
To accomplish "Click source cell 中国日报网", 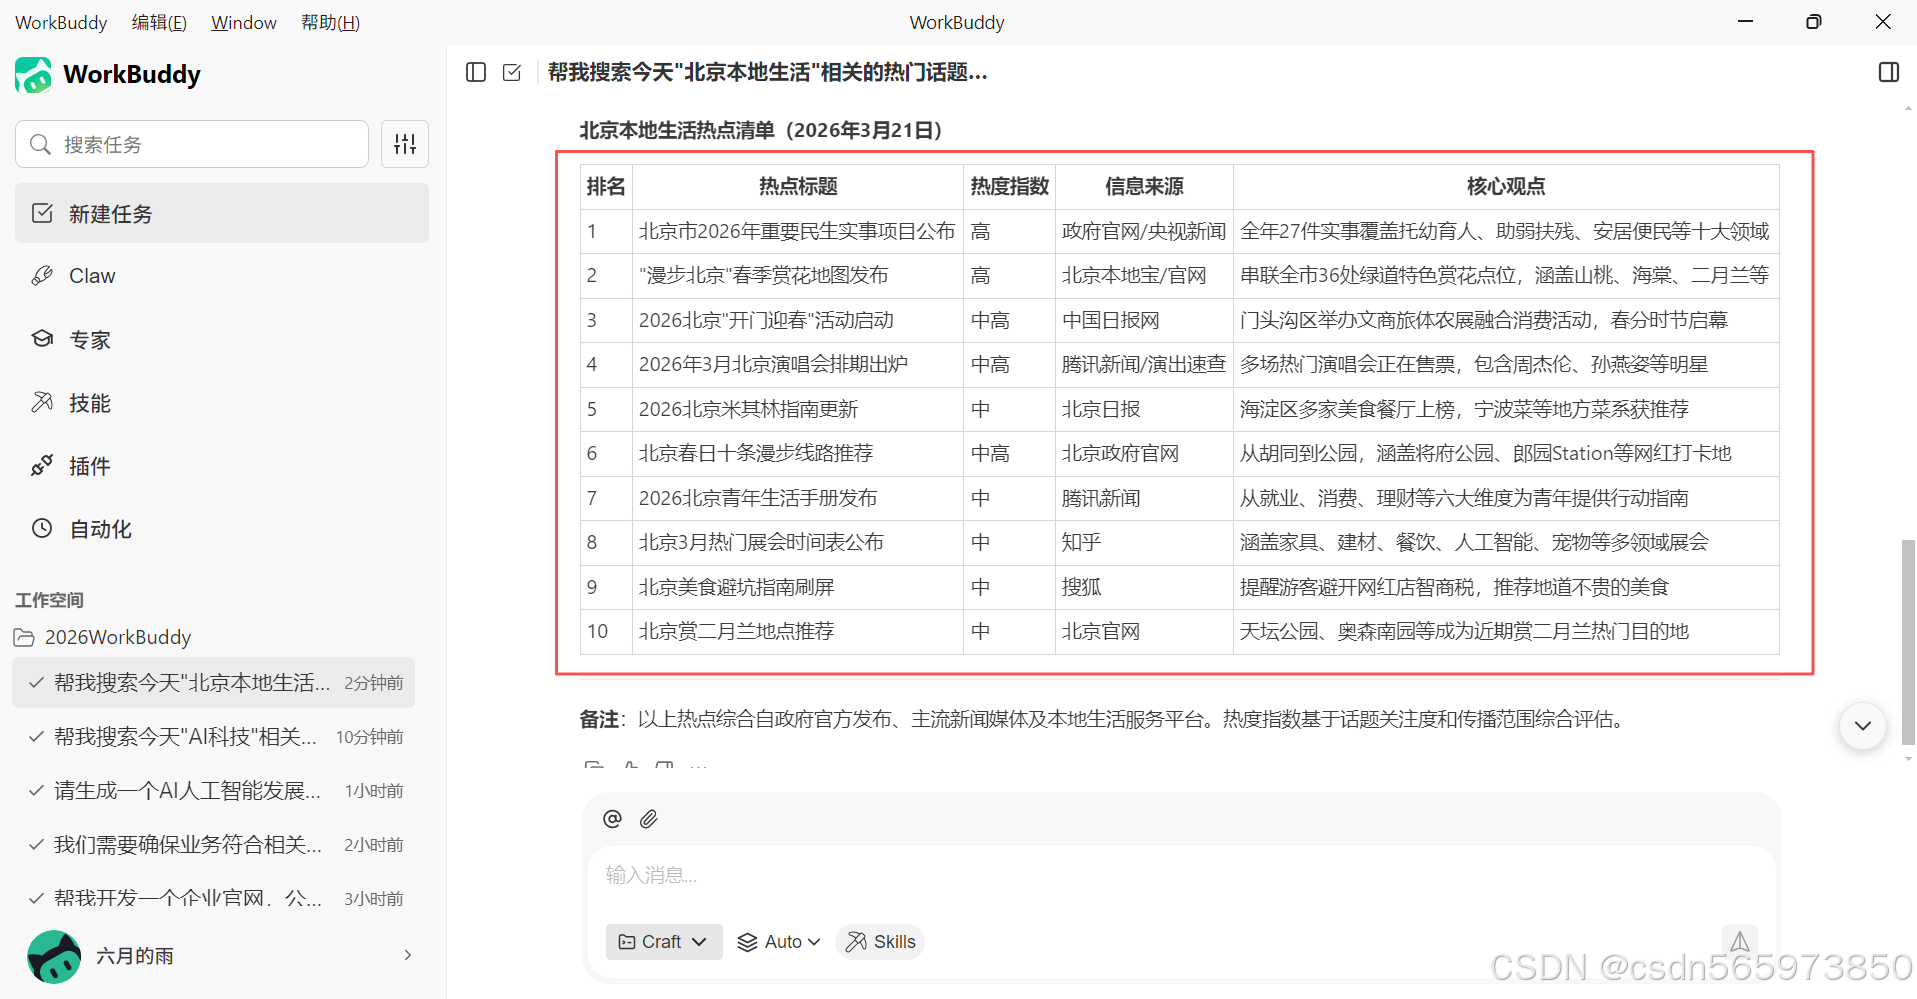I will 1144,320.
